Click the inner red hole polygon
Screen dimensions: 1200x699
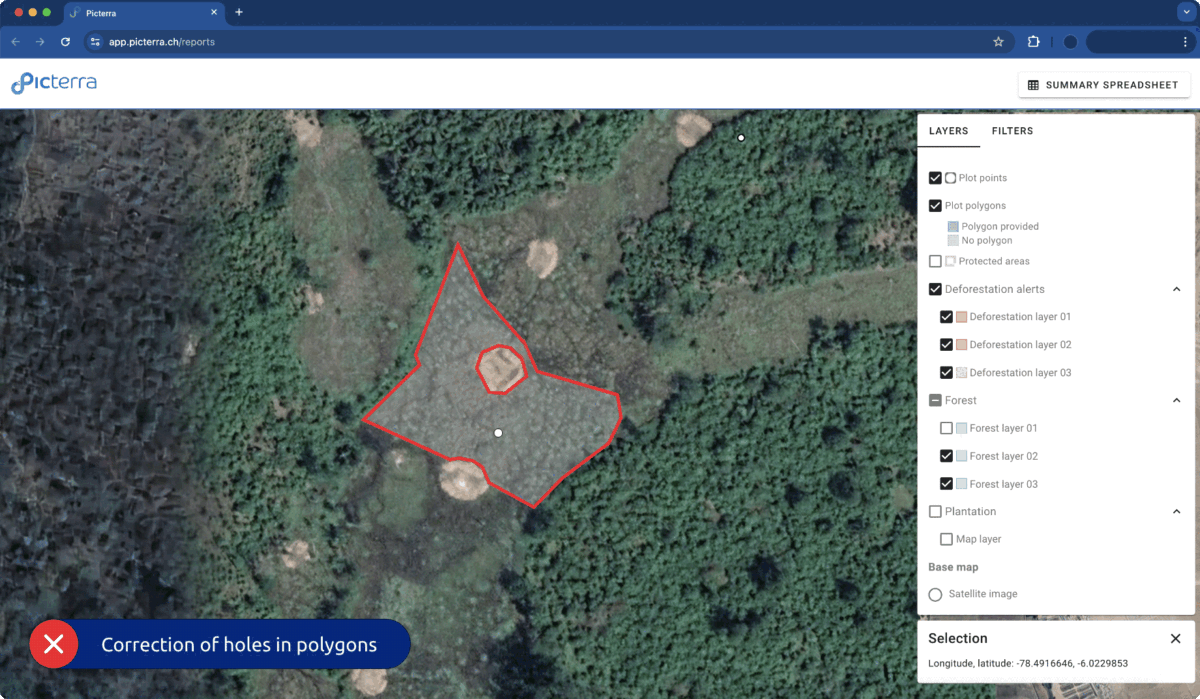(x=500, y=369)
